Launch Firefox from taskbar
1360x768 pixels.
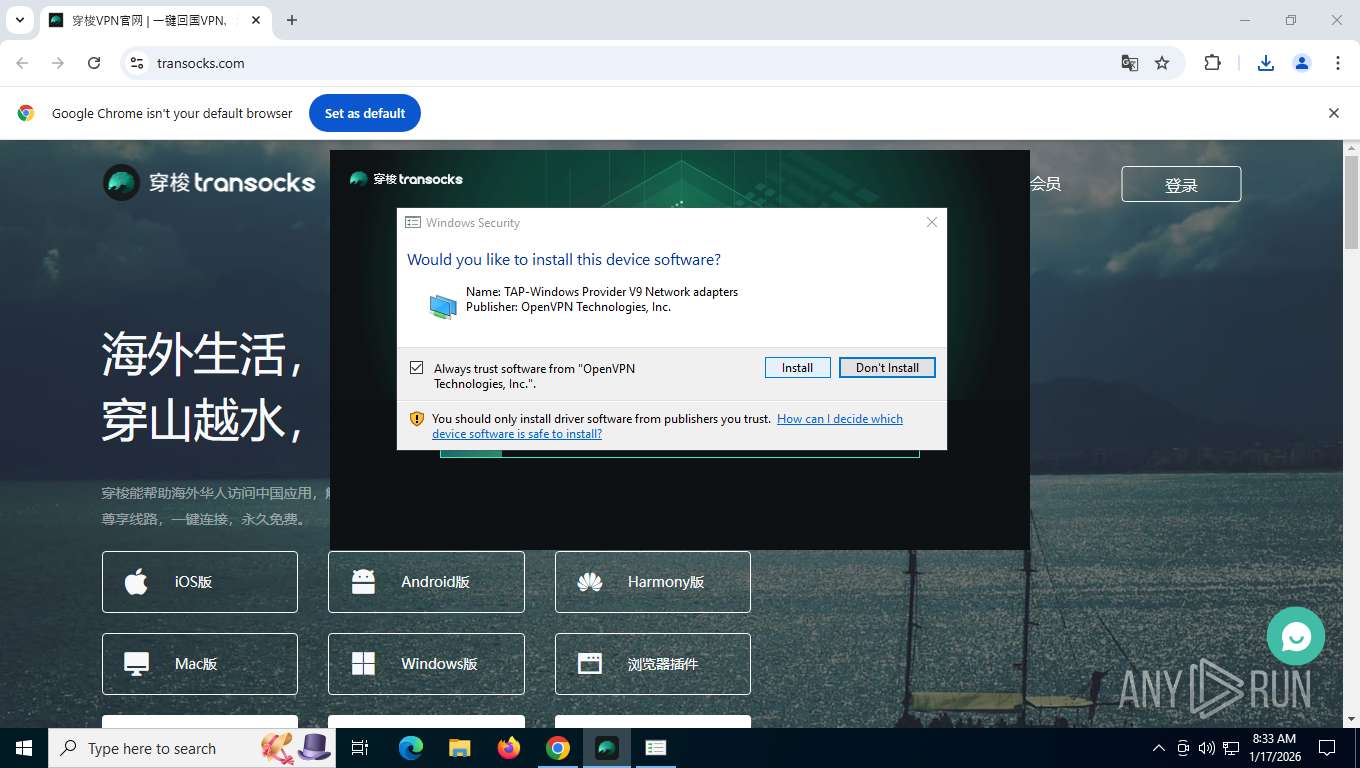pyautogui.click(x=509, y=748)
